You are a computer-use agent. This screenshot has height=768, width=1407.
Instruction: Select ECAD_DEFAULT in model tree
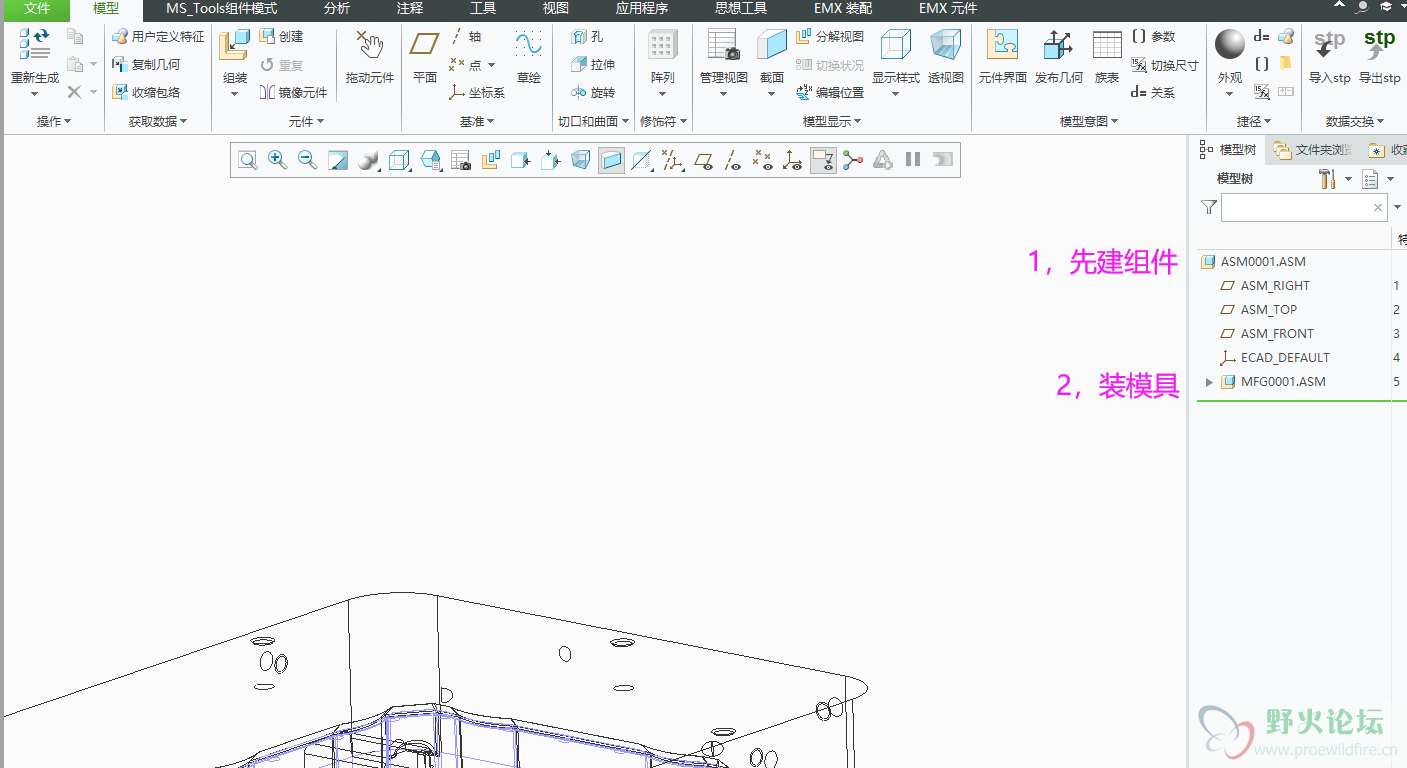1285,357
